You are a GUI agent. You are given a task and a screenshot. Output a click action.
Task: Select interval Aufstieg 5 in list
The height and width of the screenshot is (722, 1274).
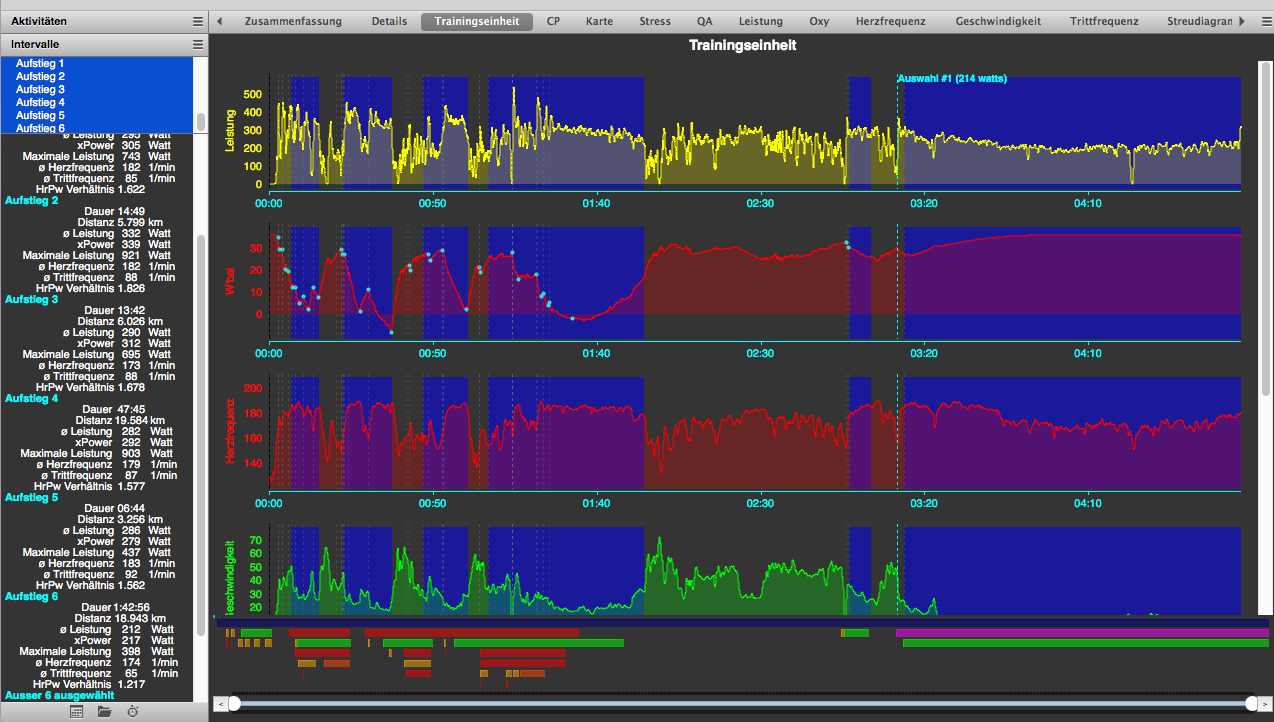click(x=98, y=115)
